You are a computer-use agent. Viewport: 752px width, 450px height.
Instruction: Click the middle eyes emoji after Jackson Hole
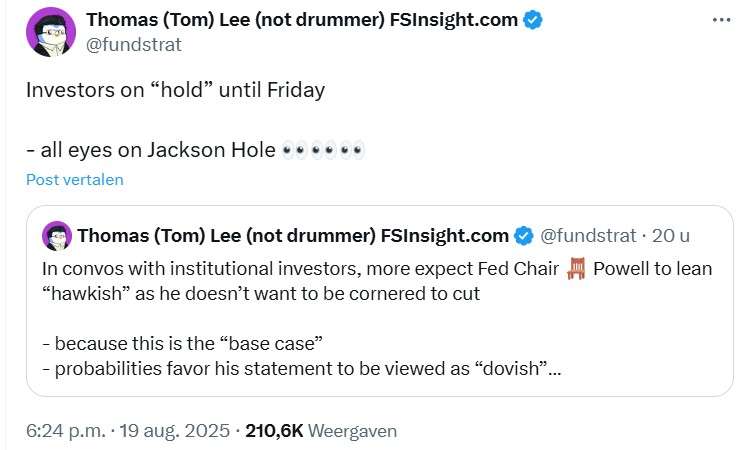[323, 151]
